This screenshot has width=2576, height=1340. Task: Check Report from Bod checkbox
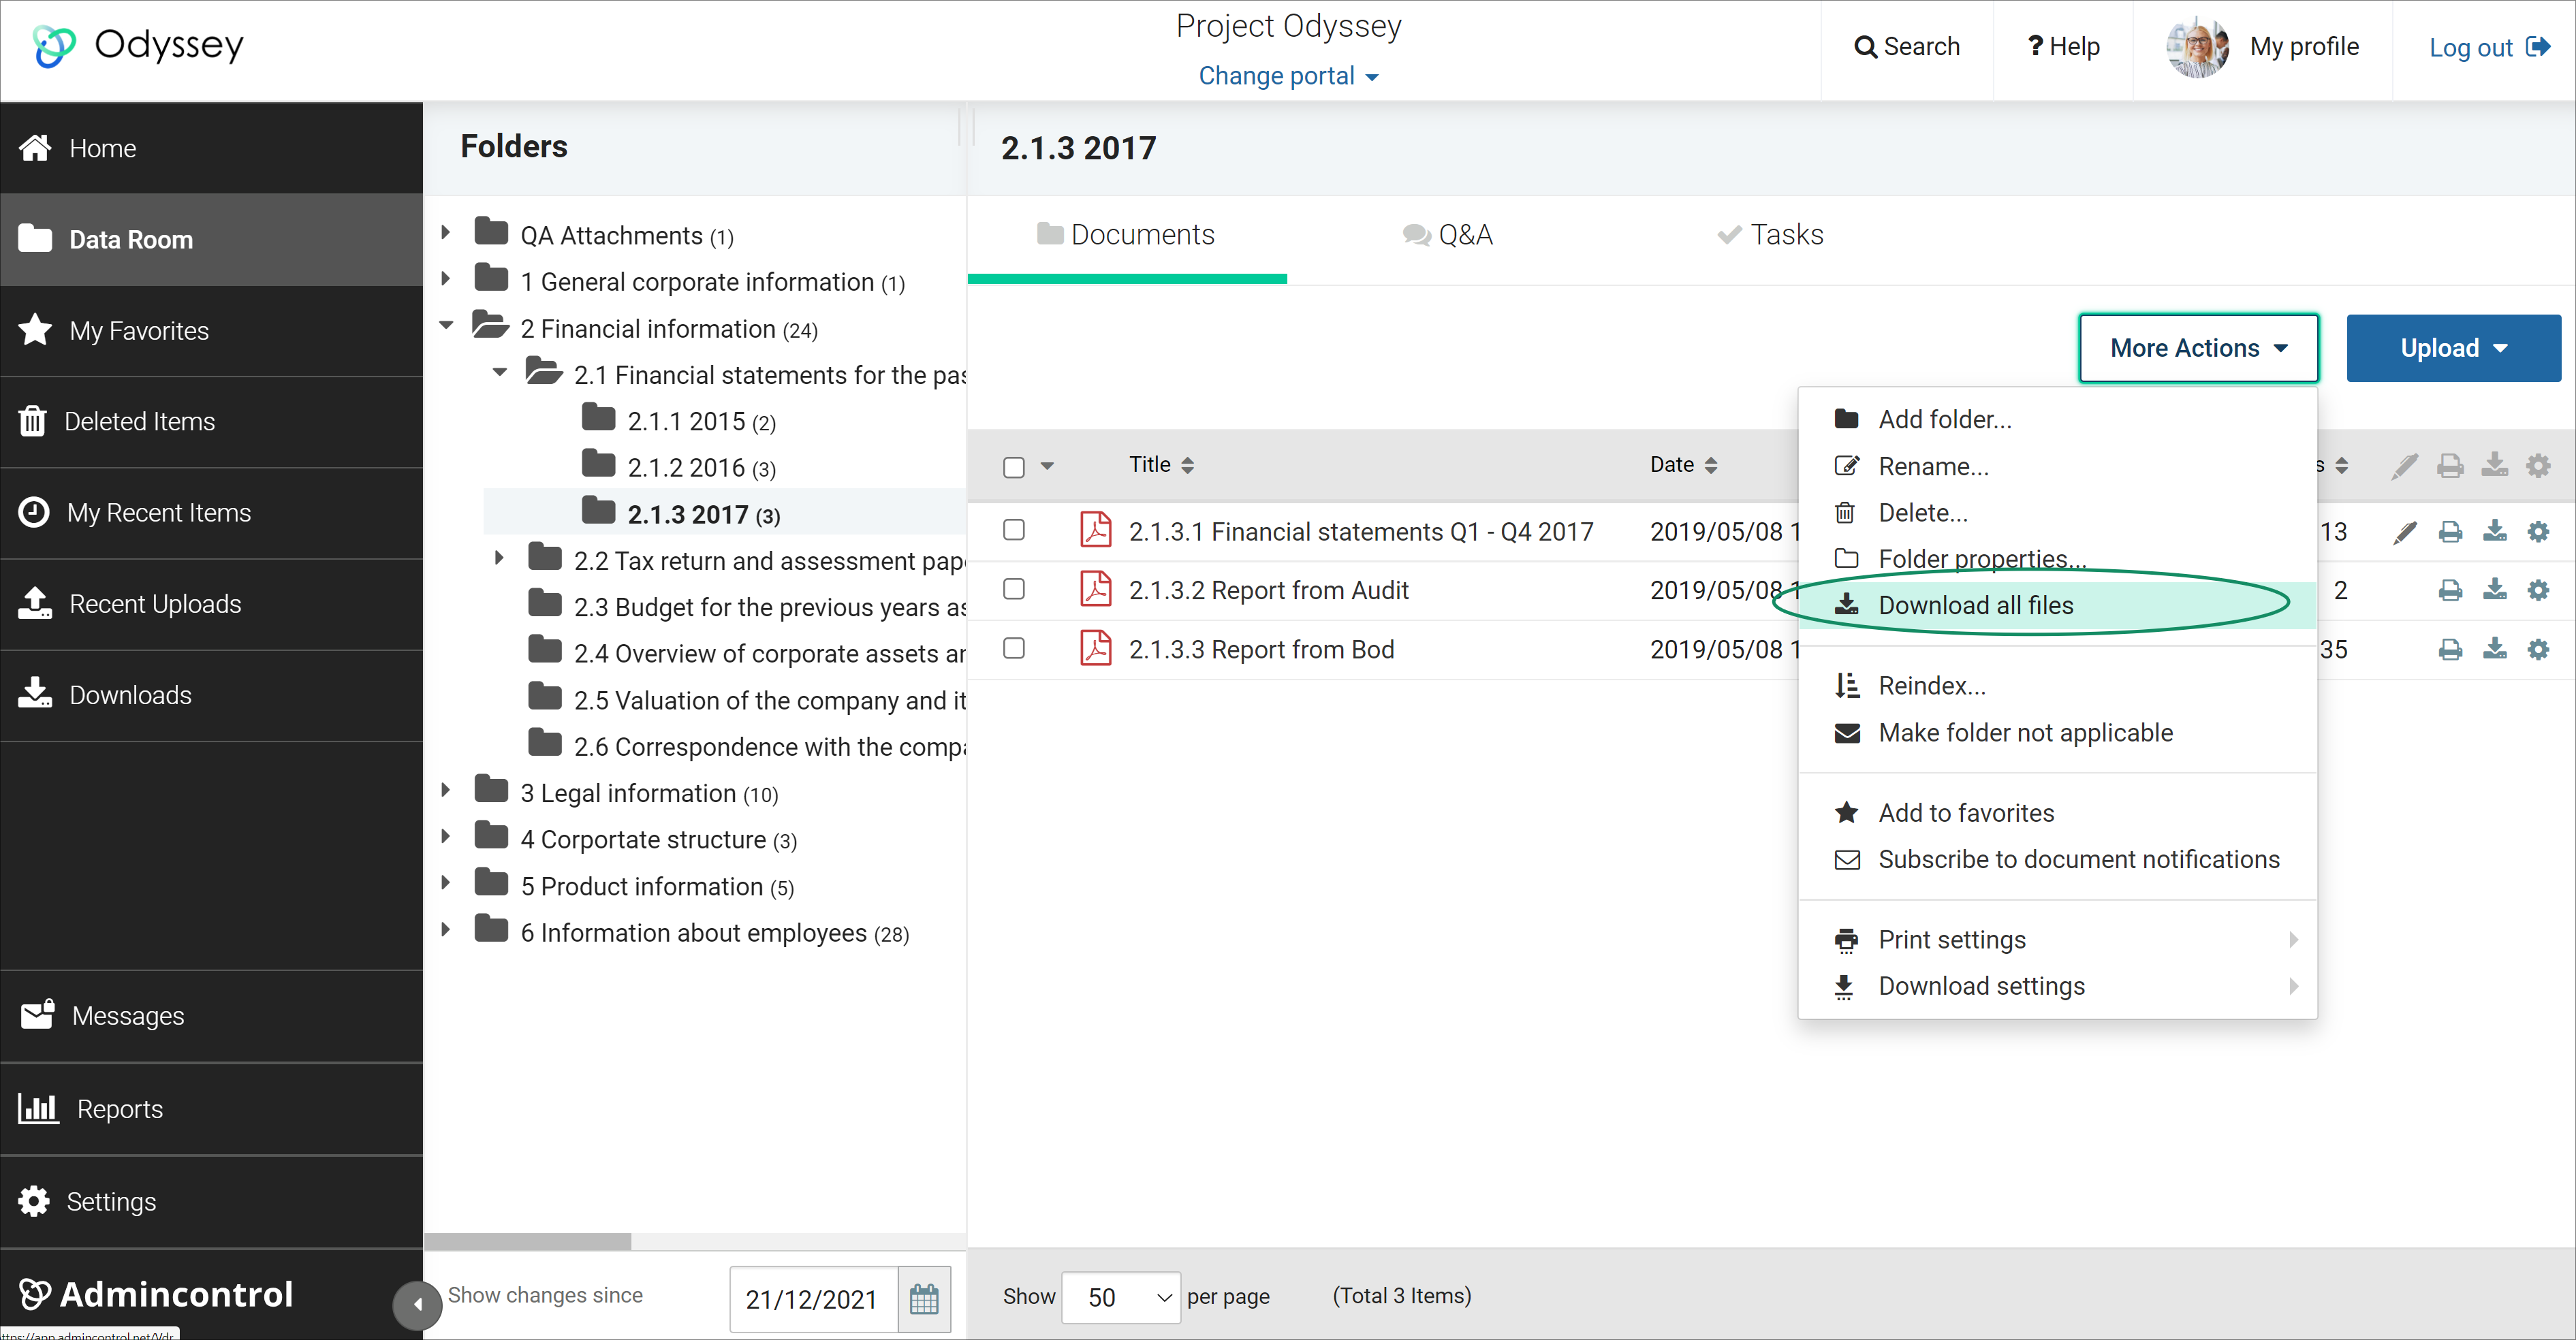click(x=1014, y=647)
